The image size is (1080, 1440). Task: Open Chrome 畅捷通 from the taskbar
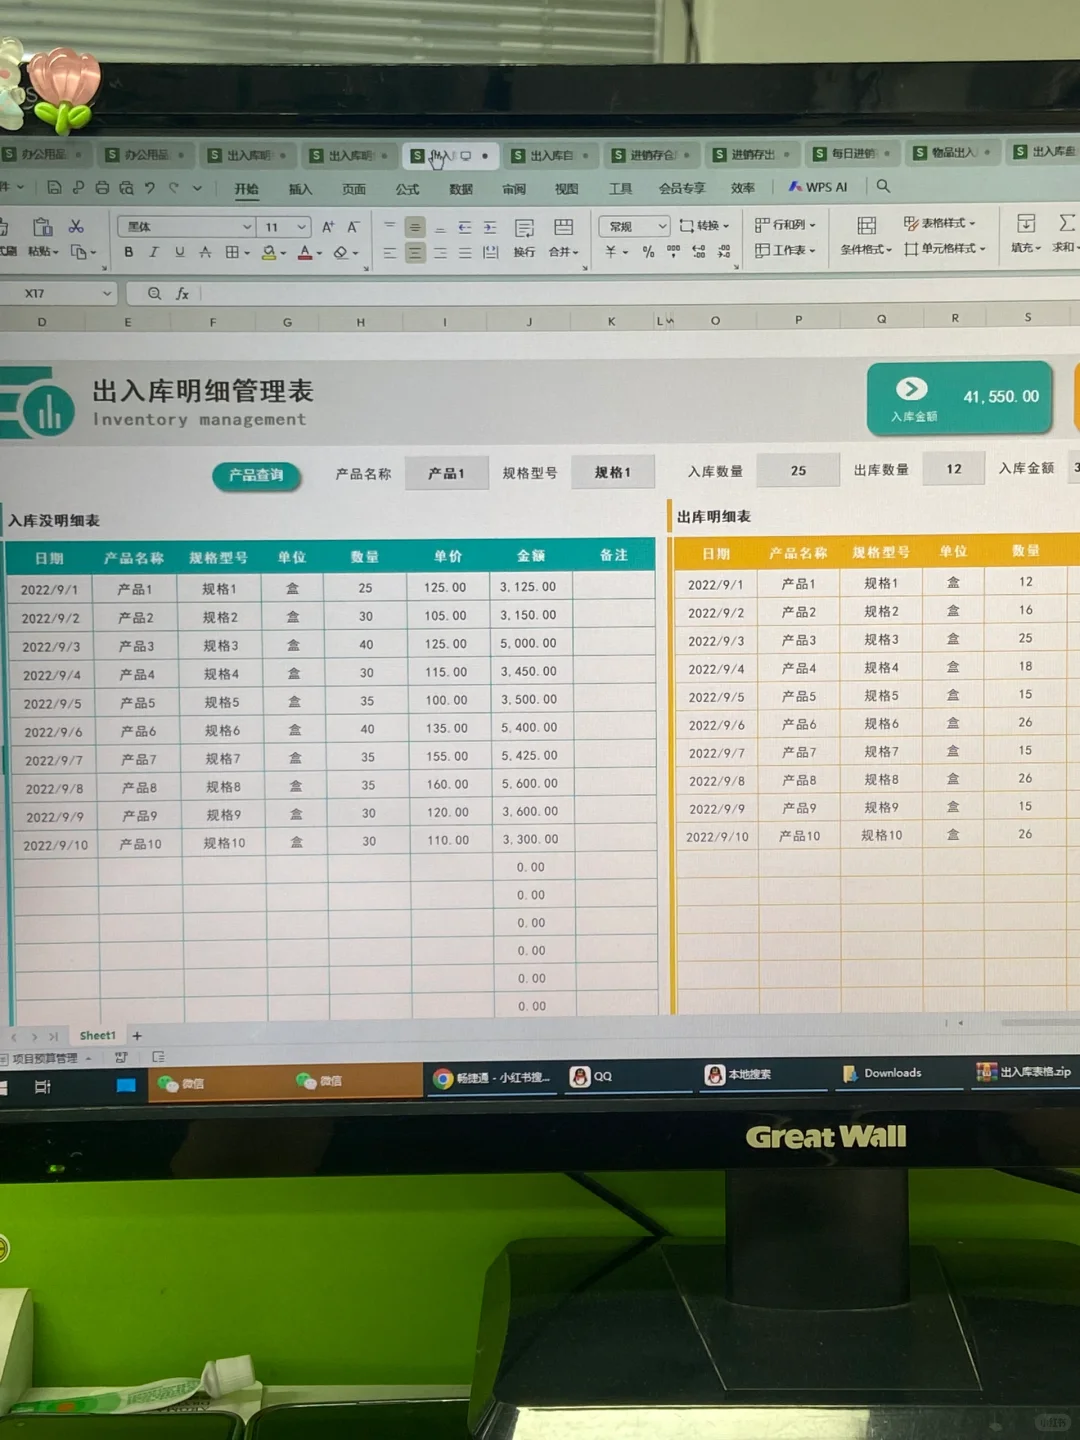point(492,1078)
